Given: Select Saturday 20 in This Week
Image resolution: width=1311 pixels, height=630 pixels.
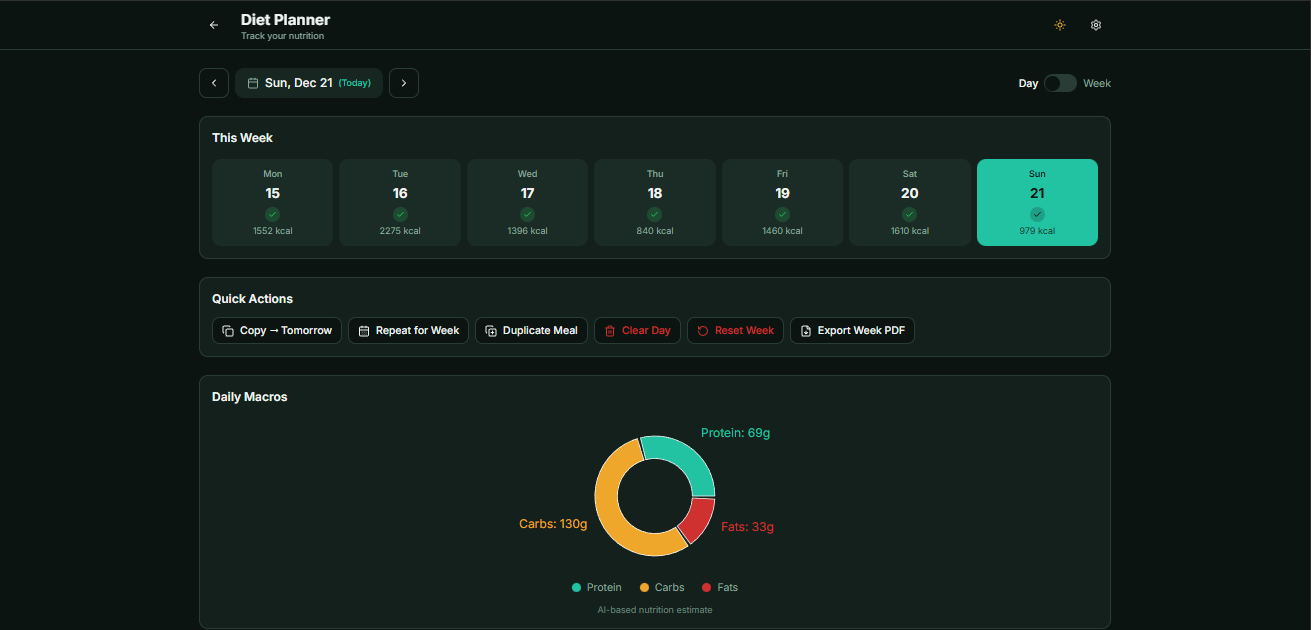Looking at the screenshot, I should point(909,200).
